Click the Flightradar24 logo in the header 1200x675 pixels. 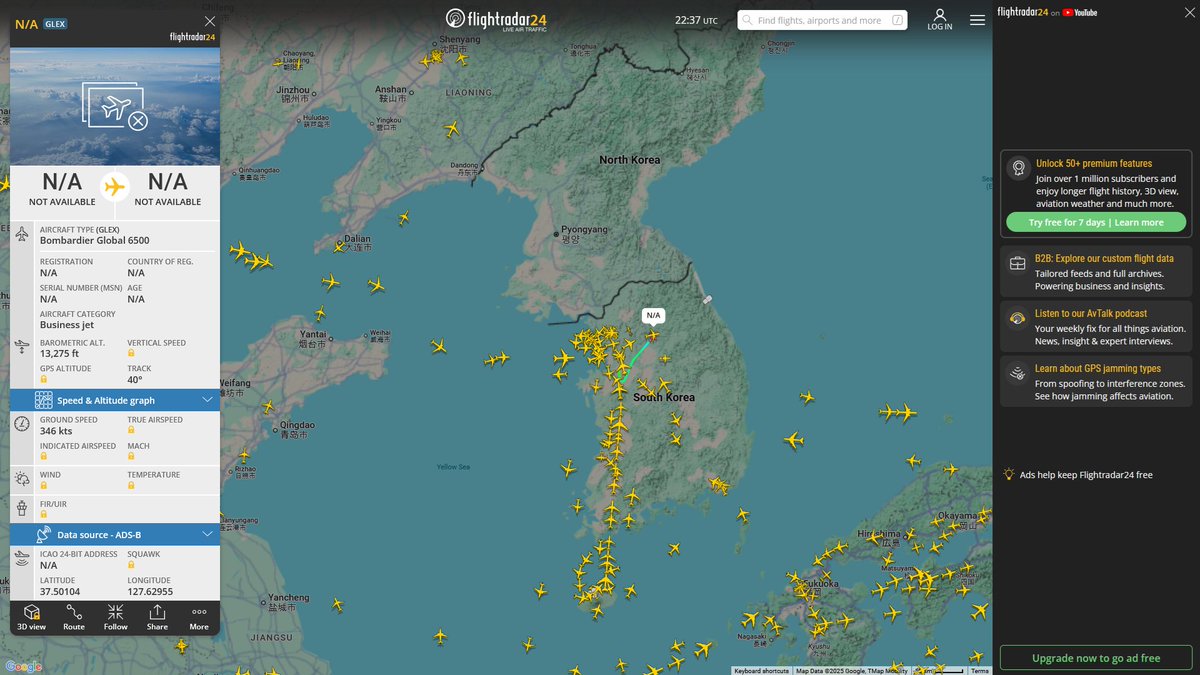pyautogui.click(x=496, y=20)
